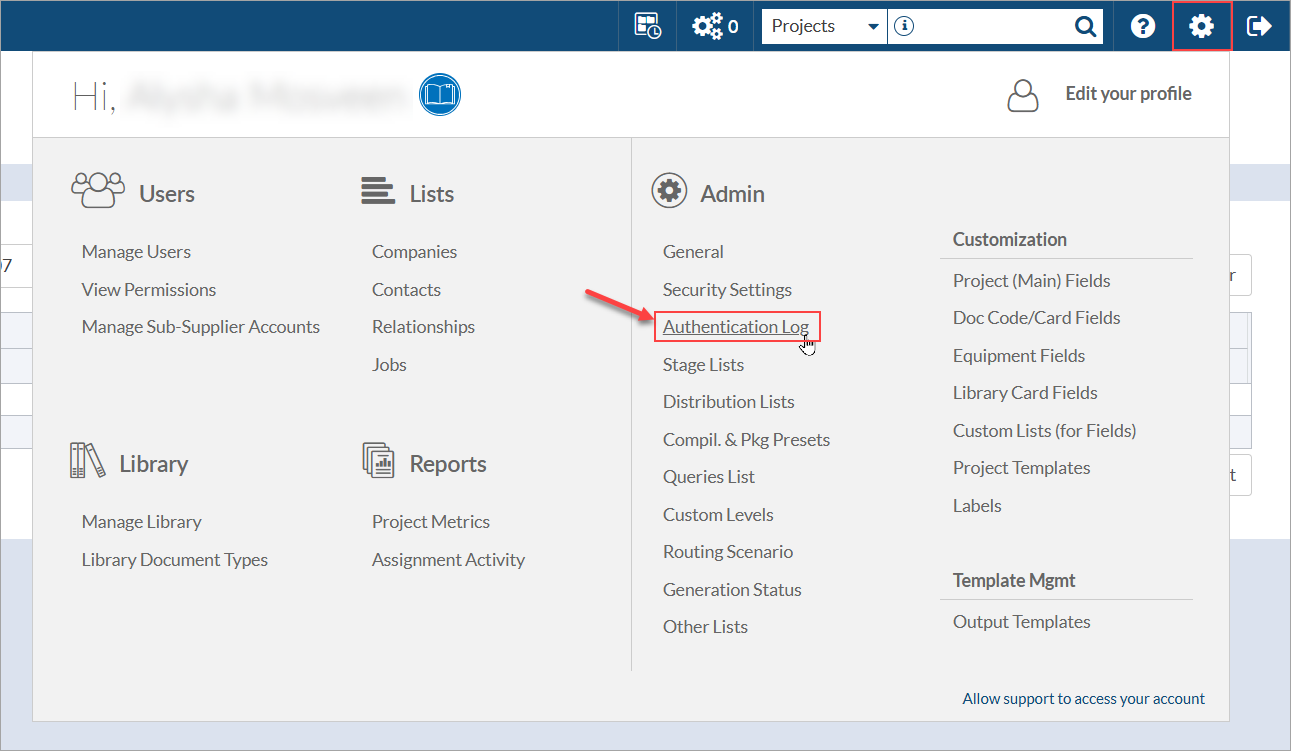Click the blue open book icon

[x=439, y=95]
